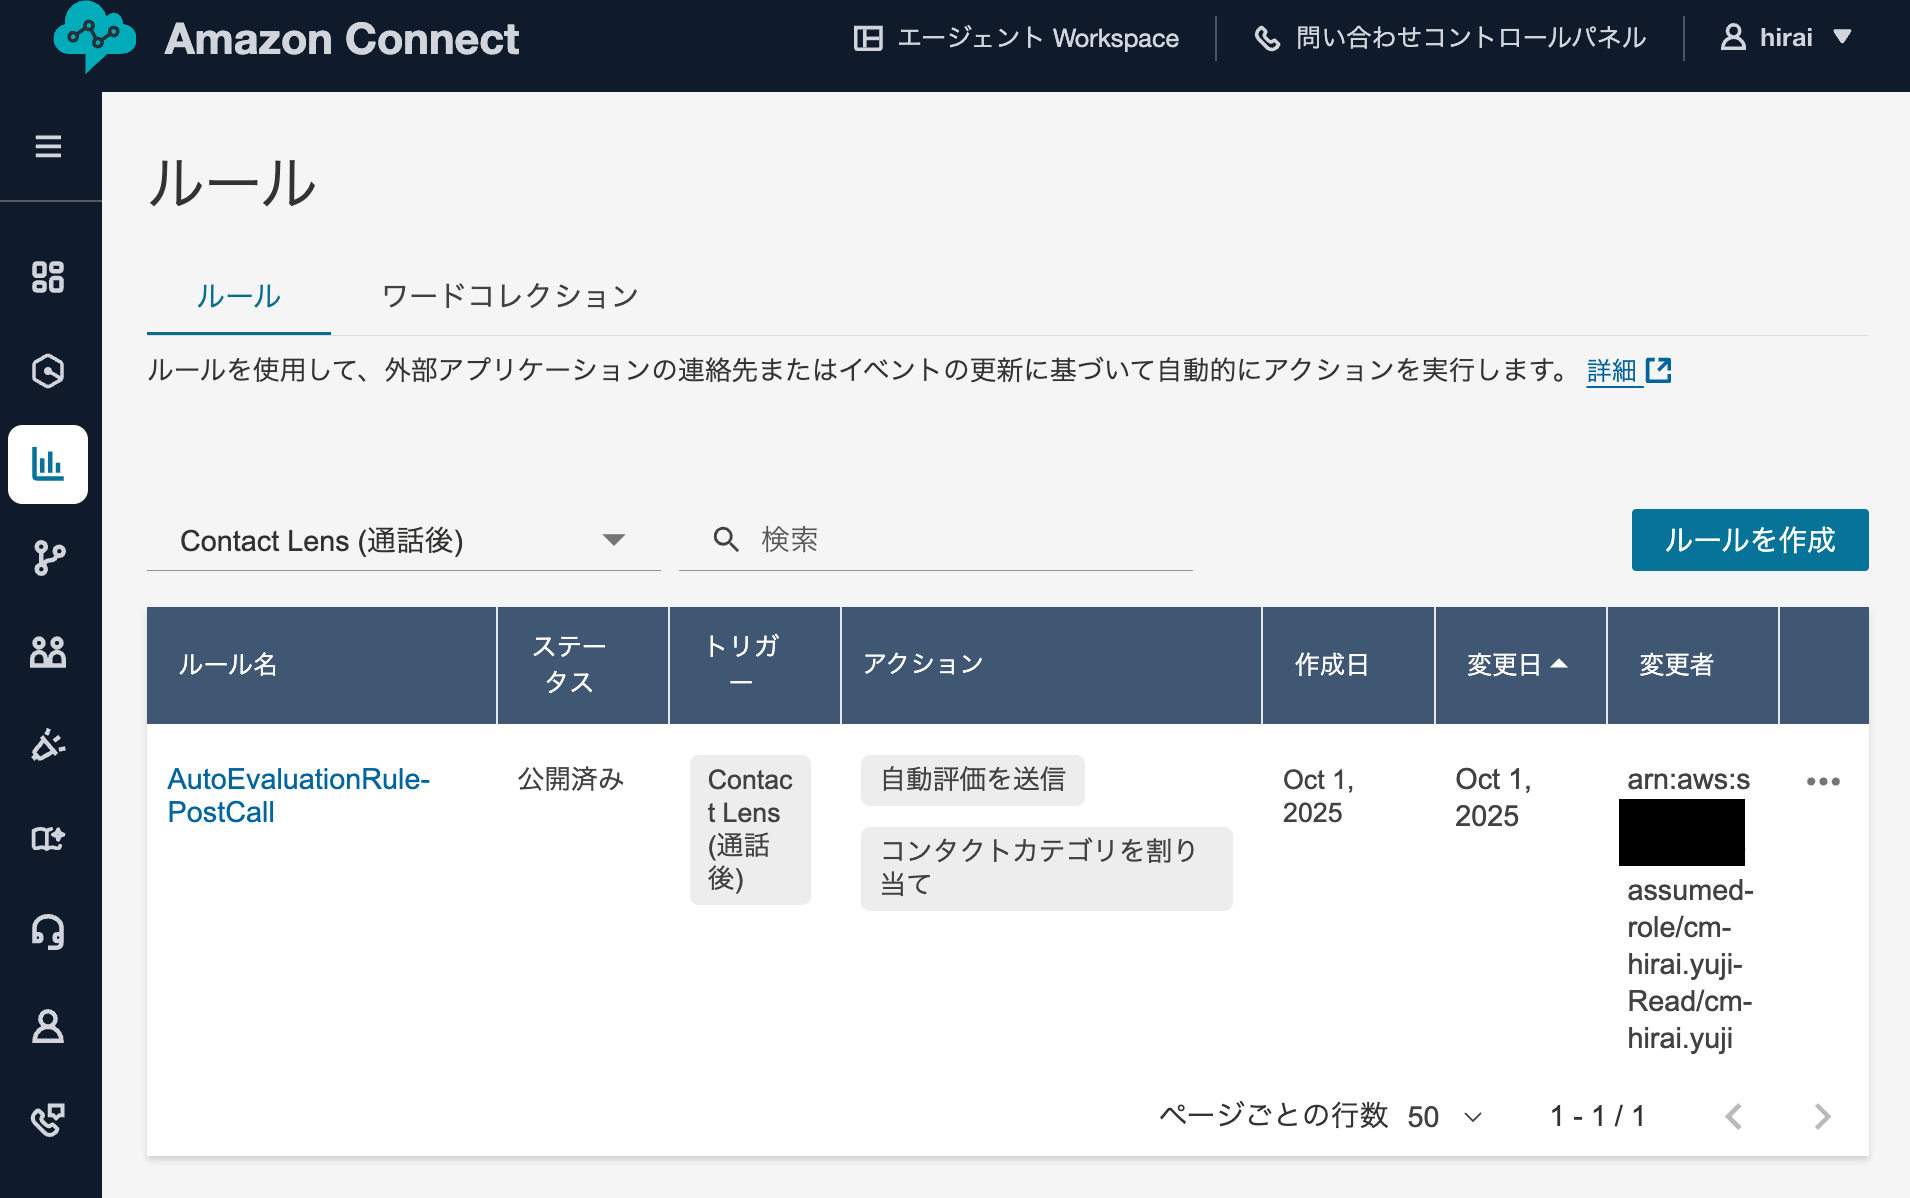Open the analytics bar chart sidebar icon
This screenshot has width=1910, height=1198.
click(x=48, y=464)
